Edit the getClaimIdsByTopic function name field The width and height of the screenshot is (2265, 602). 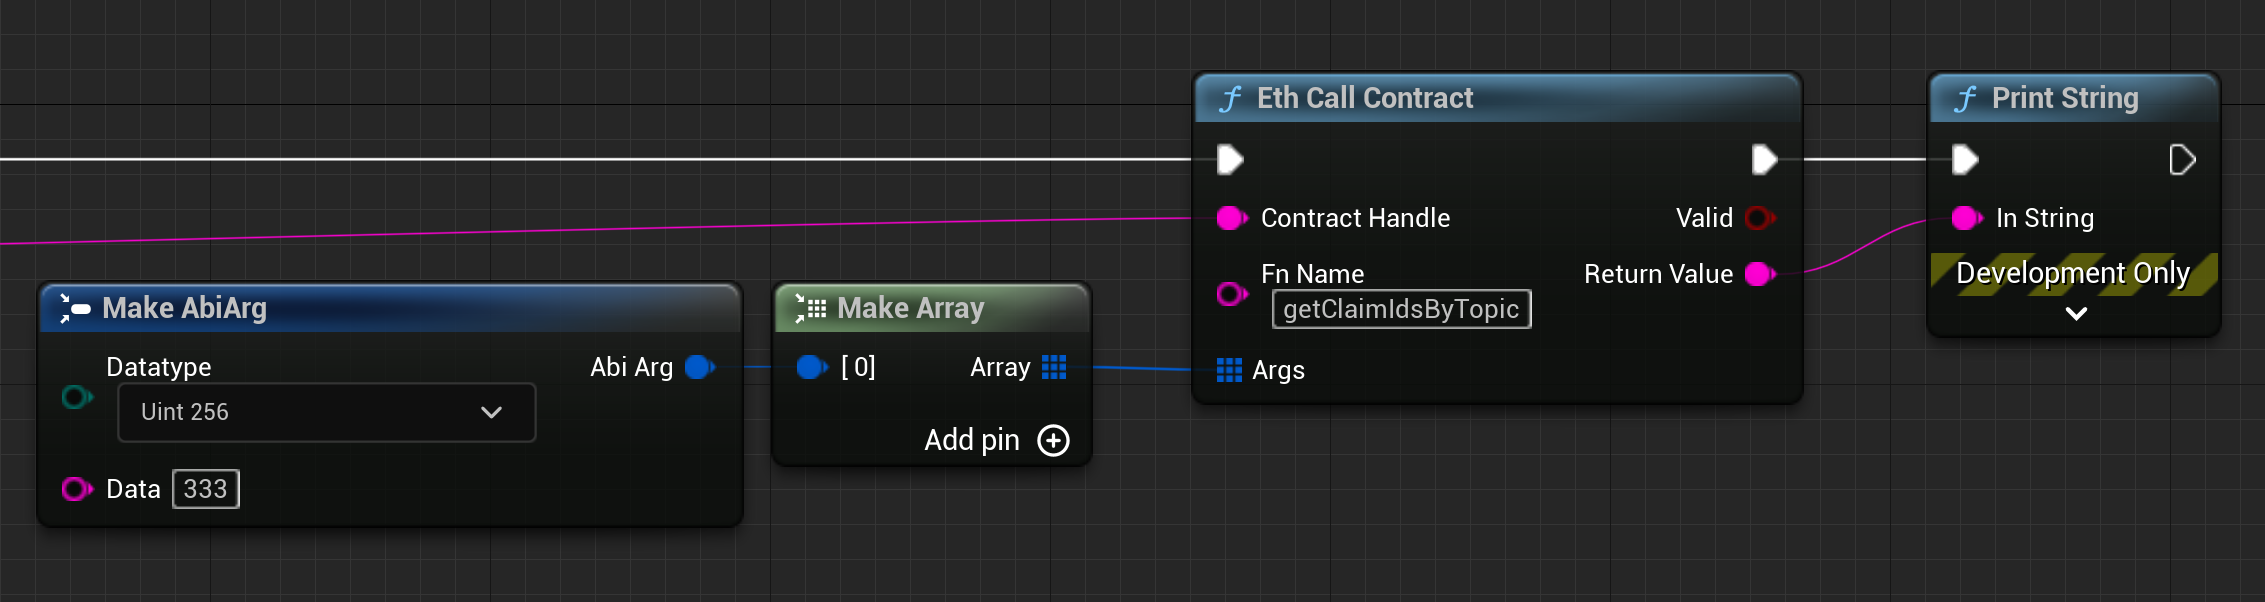tap(1401, 309)
